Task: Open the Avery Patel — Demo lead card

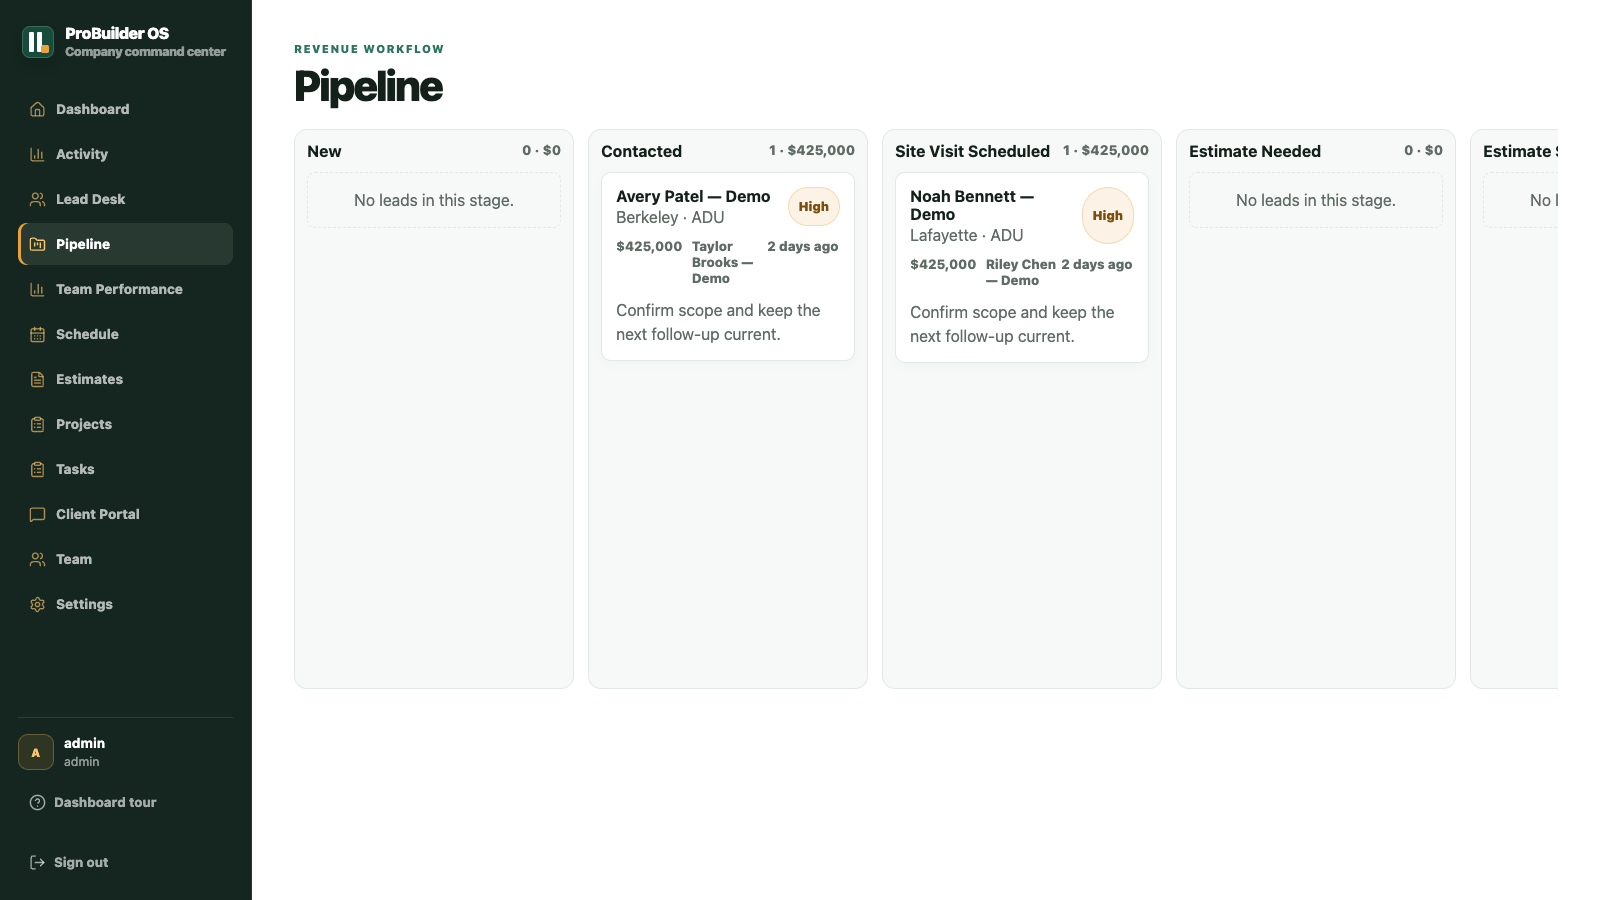Action: [728, 267]
